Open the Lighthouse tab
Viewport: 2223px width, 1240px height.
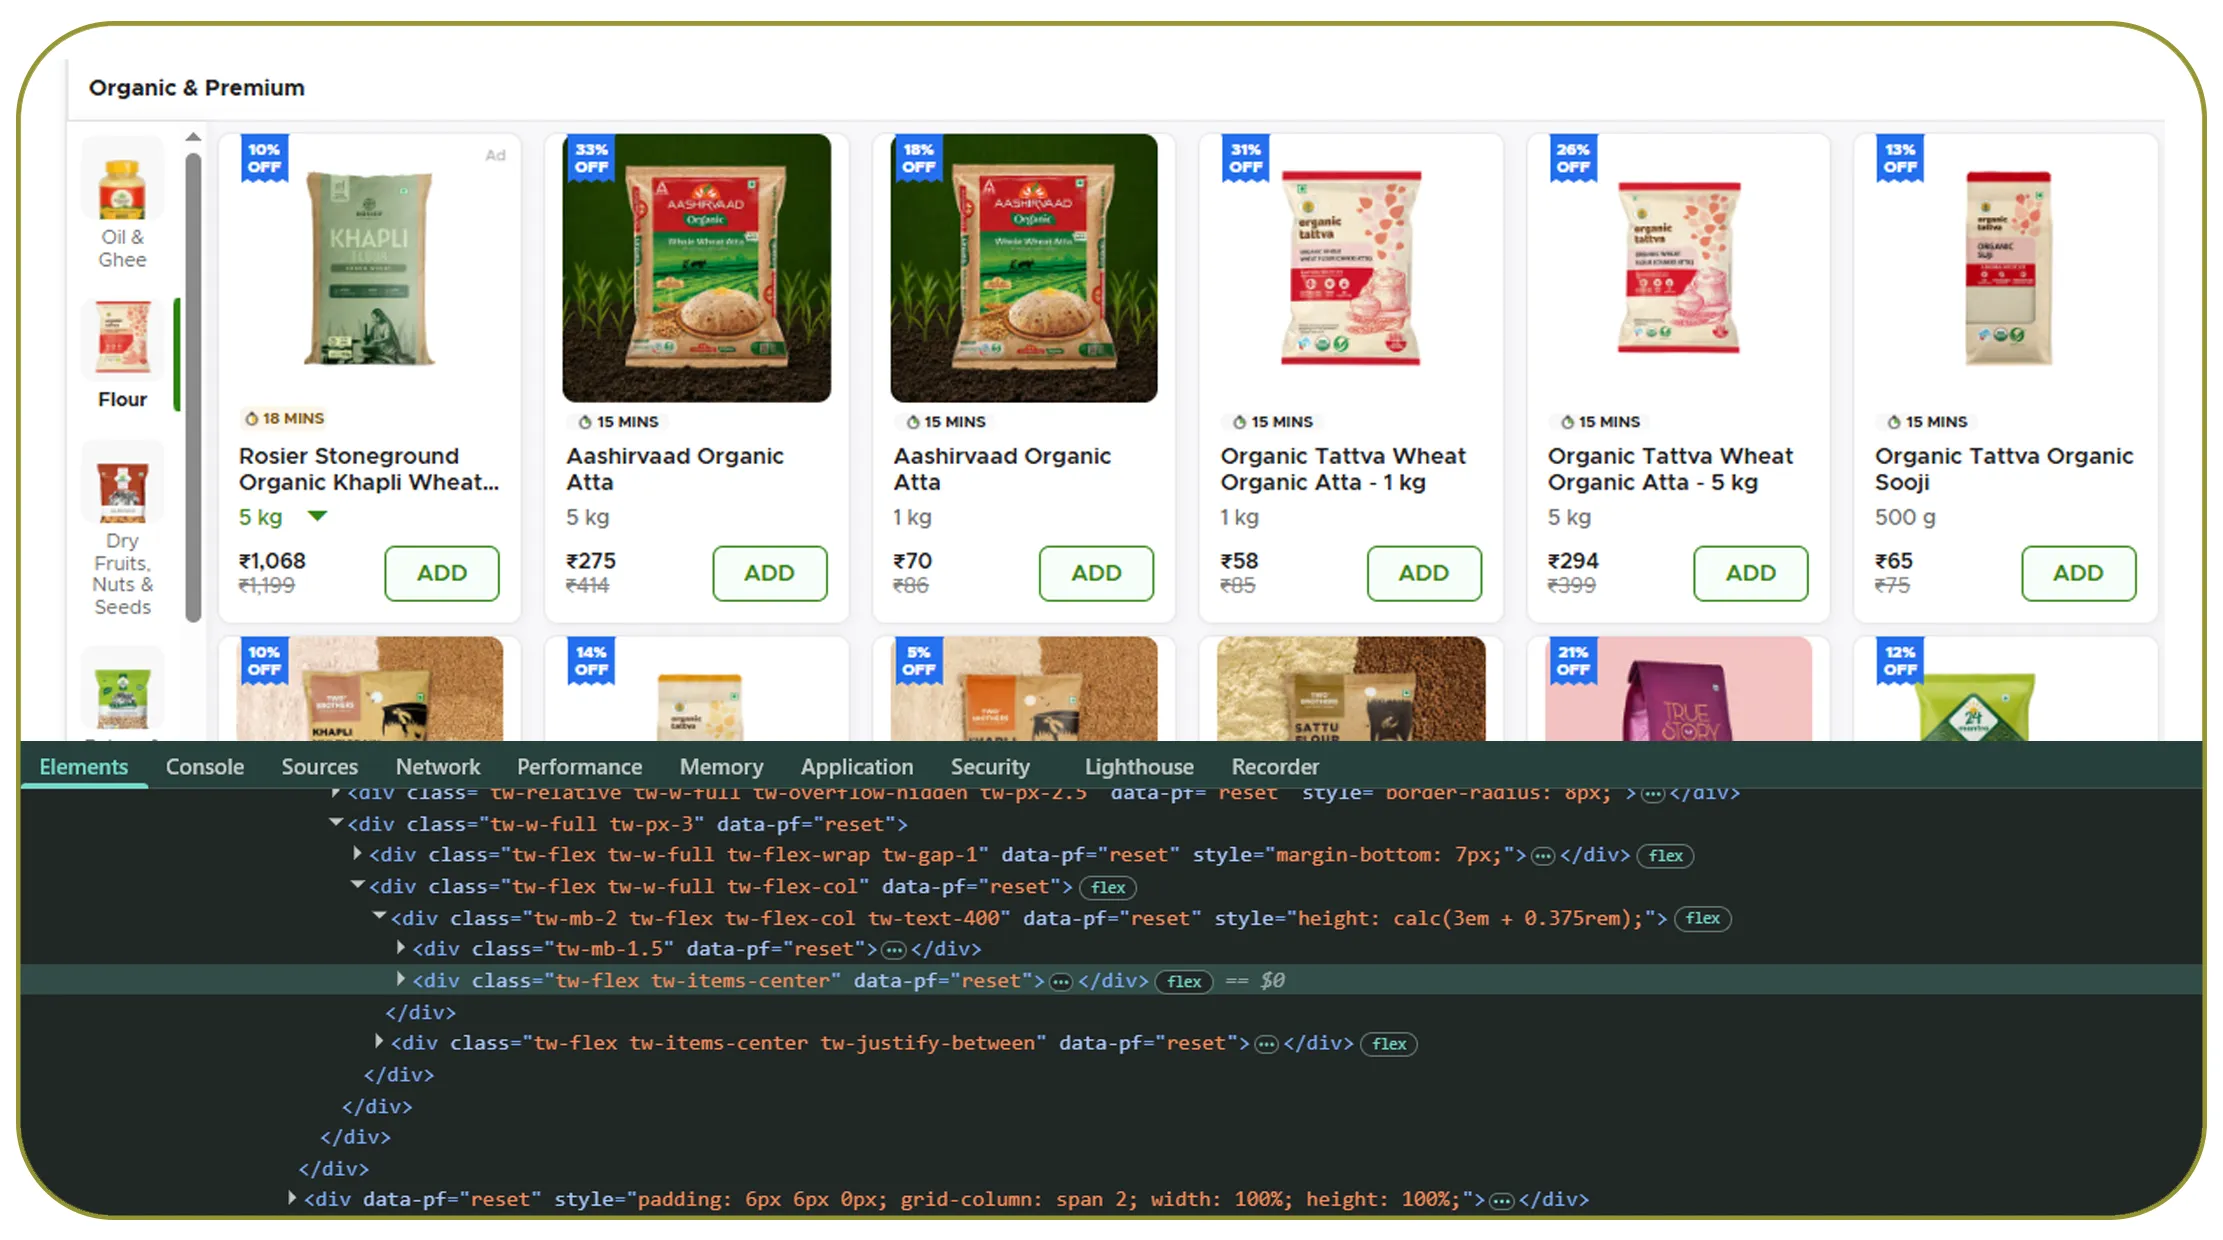pyautogui.click(x=1139, y=767)
